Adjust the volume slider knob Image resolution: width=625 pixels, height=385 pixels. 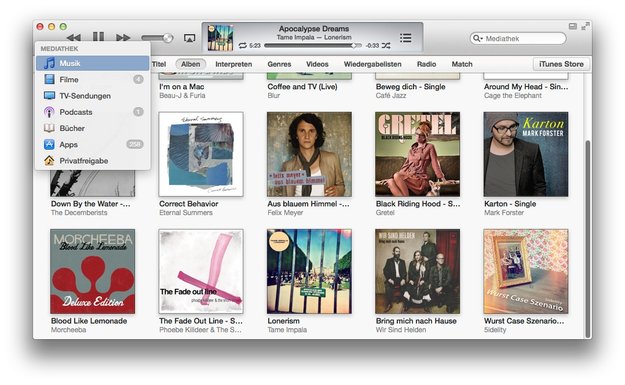tap(168, 38)
